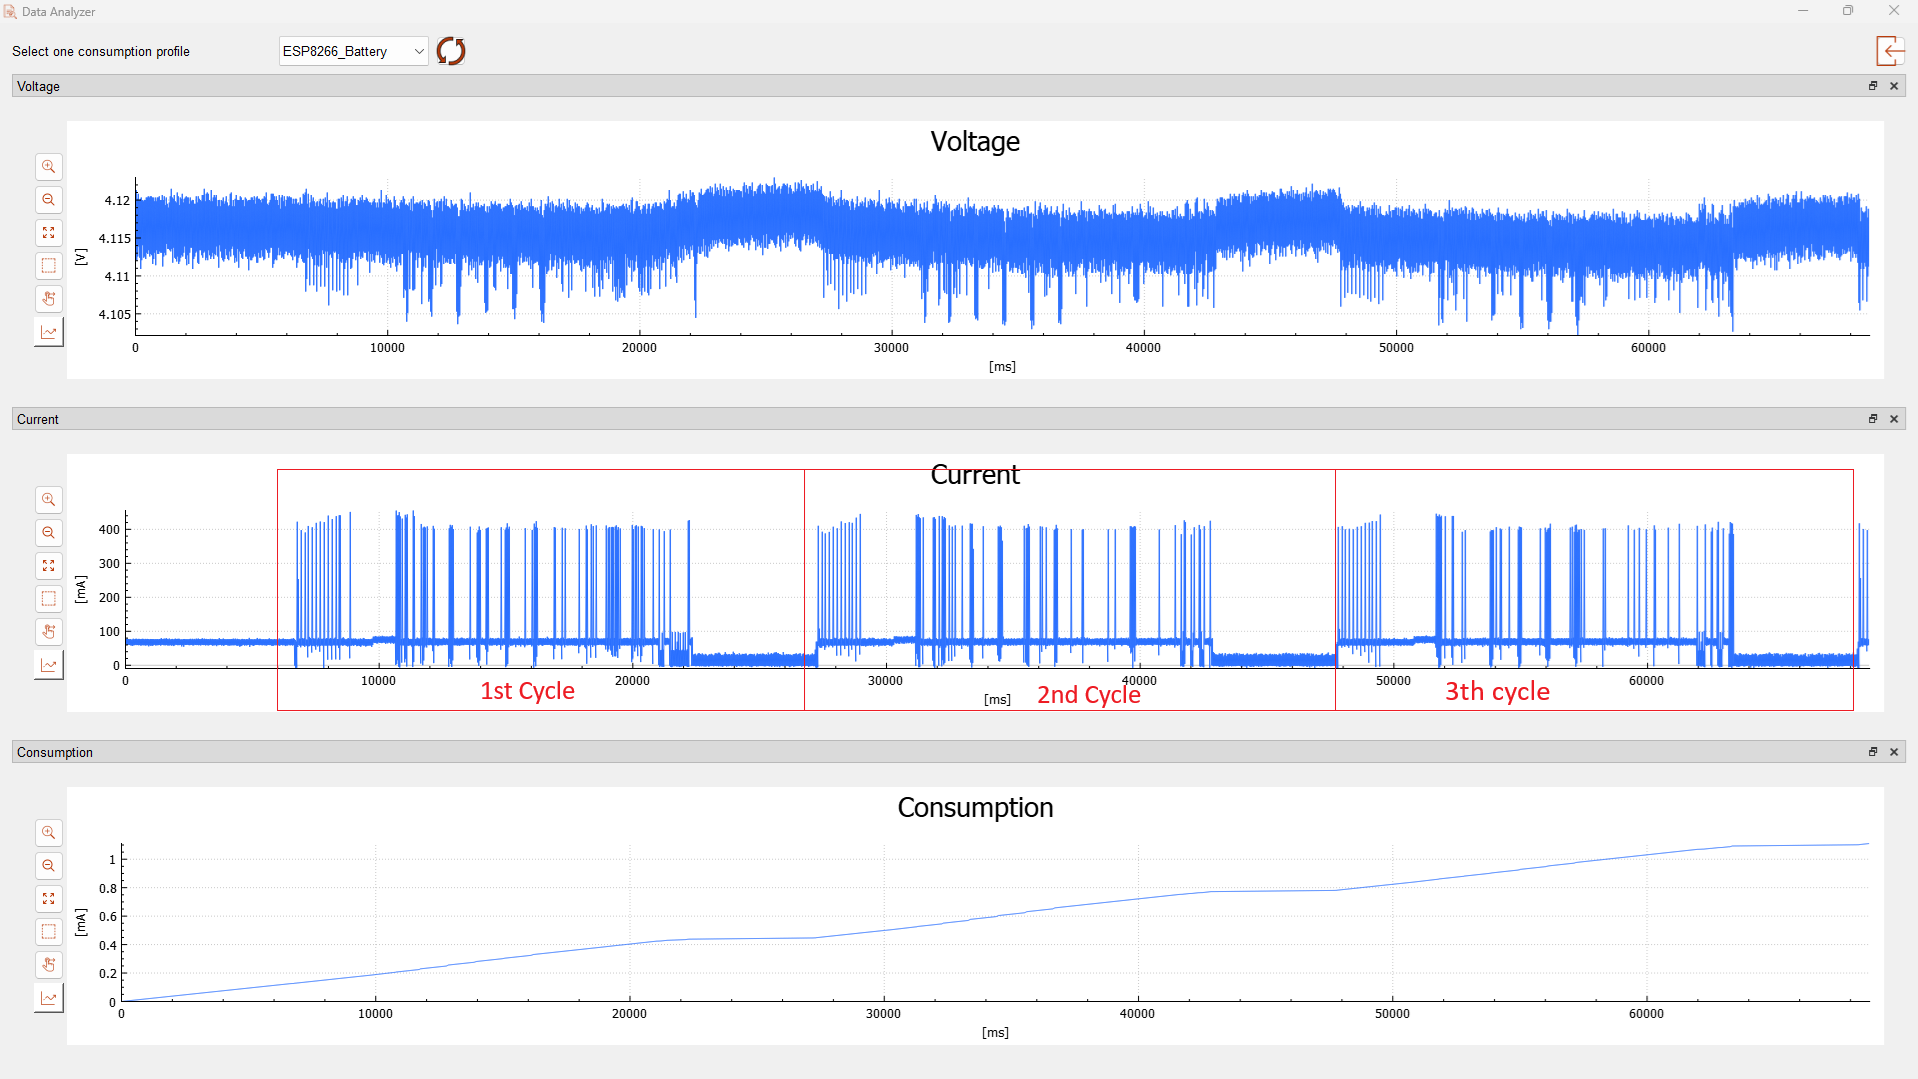
Task: Pan hand tool on the Voltage chart
Action: click(48, 299)
